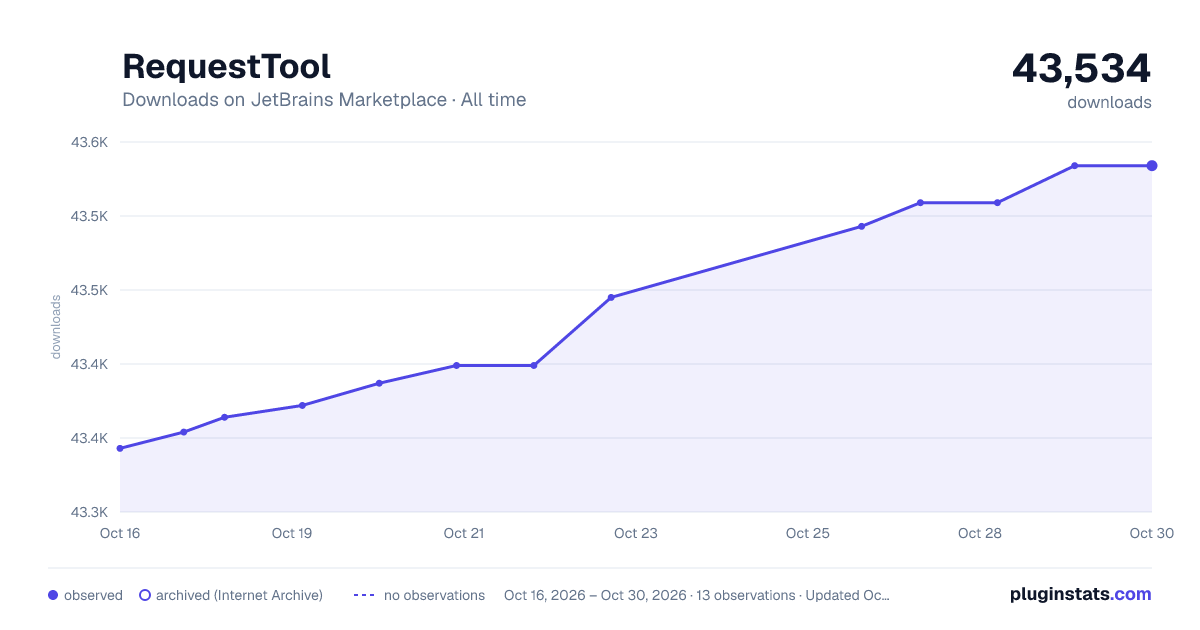Viewport: 1200px width, 630px height.
Task: Click the Oct 21 x-axis label
Action: (464, 533)
